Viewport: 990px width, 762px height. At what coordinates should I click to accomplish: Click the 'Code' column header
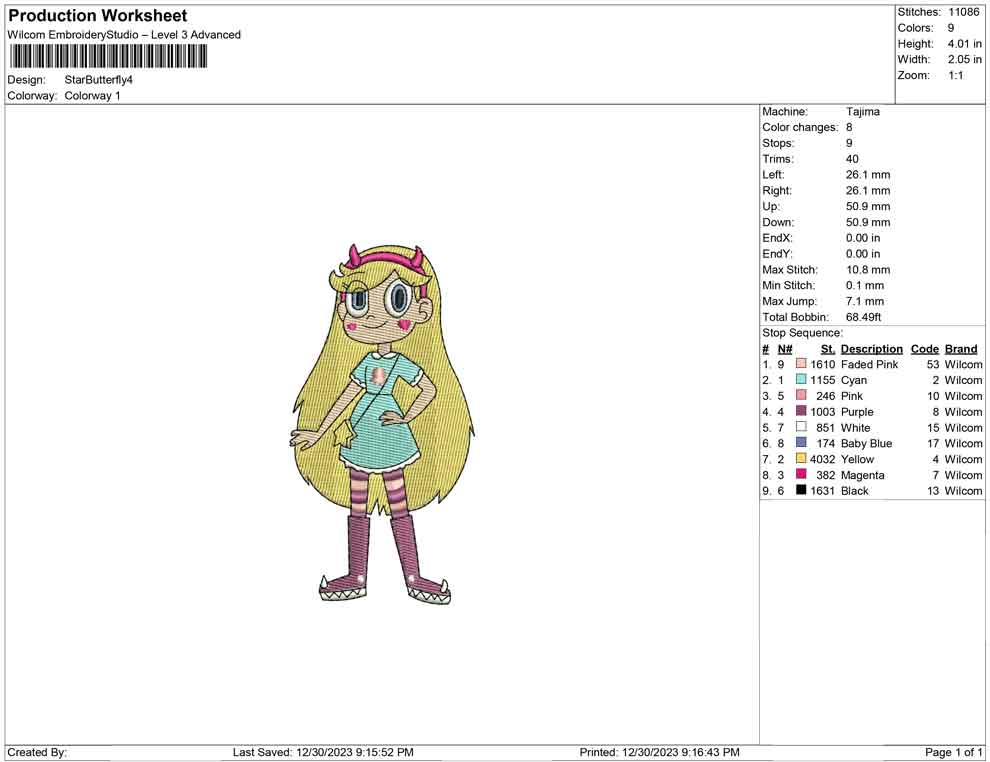point(925,349)
